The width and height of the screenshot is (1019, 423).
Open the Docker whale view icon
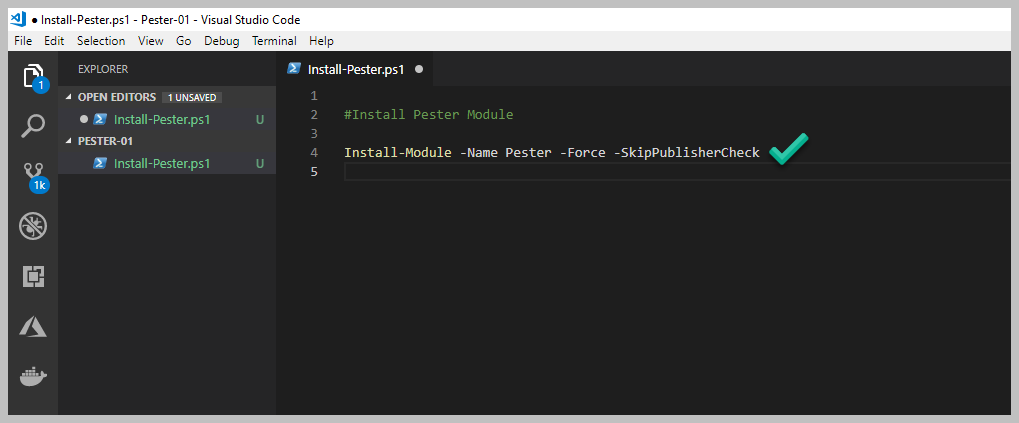(33, 377)
